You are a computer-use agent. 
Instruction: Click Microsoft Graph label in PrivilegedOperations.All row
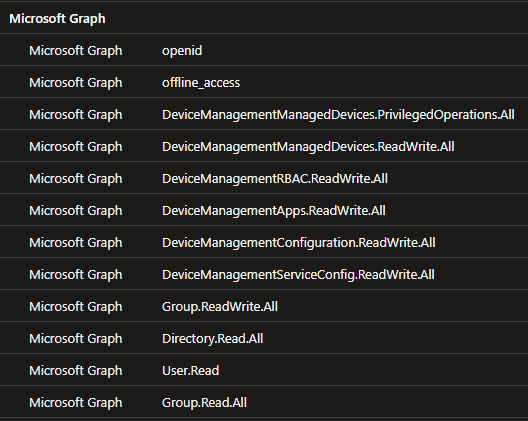[76, 115]
